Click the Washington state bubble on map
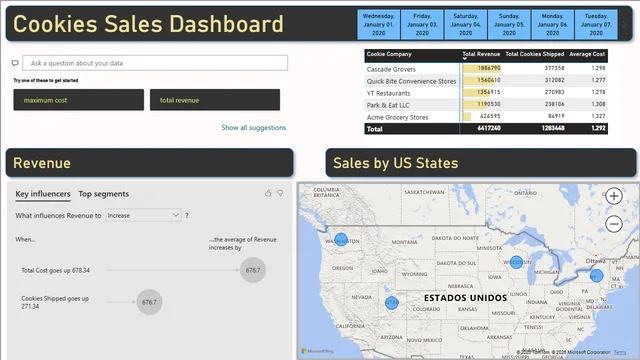The width and height of the screenshot is (640, 360). (341, 240)
